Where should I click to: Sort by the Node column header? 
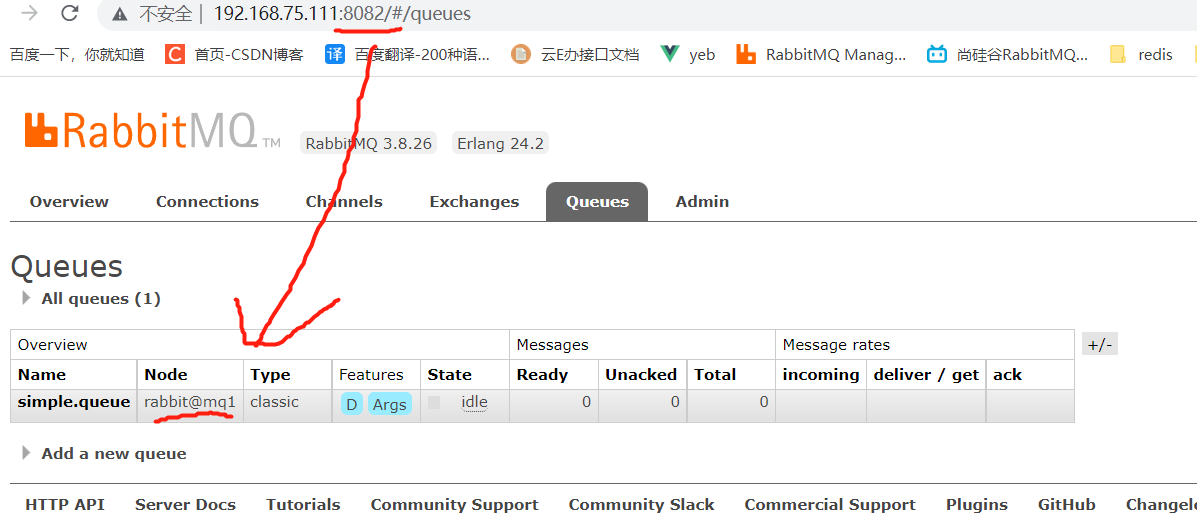(166, 375)
